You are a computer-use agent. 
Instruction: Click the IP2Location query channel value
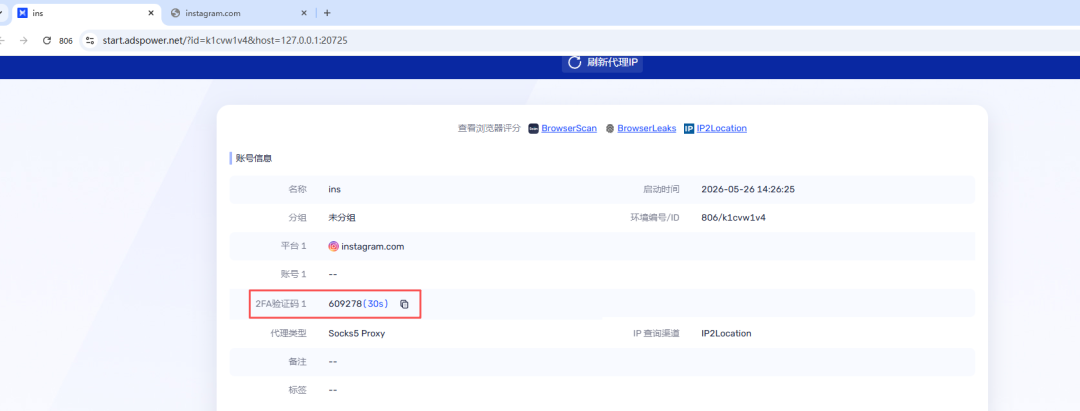click(726, 333)
